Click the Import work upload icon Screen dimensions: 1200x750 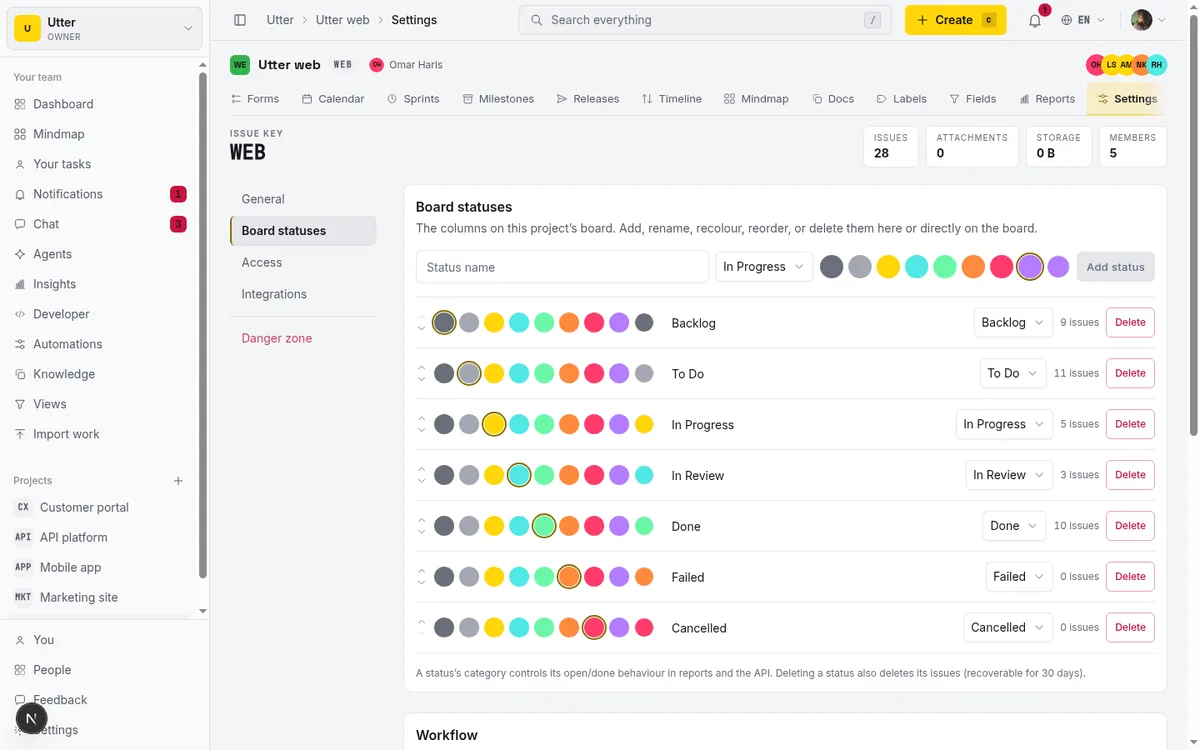point(20,434)
